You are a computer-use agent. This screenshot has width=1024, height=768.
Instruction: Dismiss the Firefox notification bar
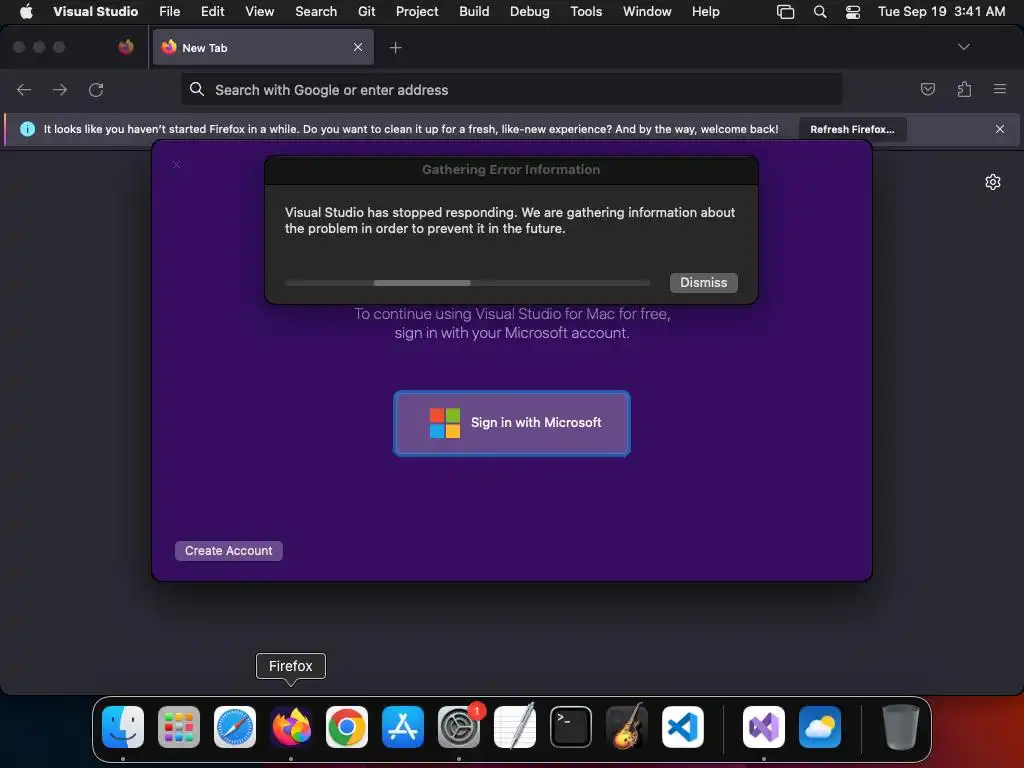[1000, 129]
